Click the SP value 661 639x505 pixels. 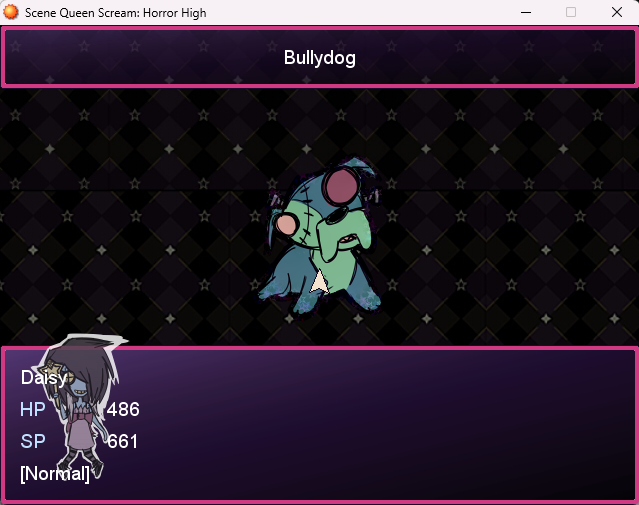pyautogui.click(x=123, y=441)
